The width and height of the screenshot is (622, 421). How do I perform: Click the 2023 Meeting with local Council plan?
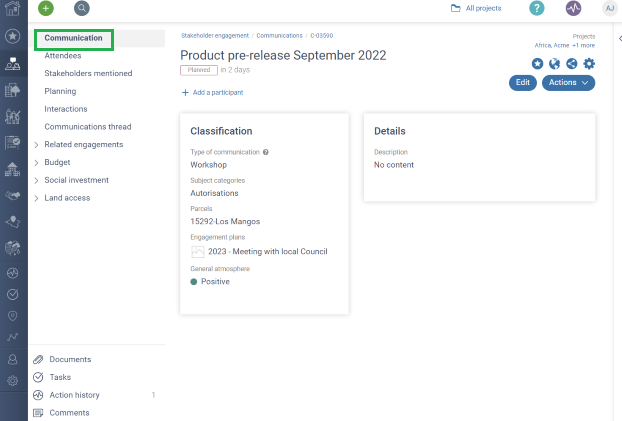[267, 251]
